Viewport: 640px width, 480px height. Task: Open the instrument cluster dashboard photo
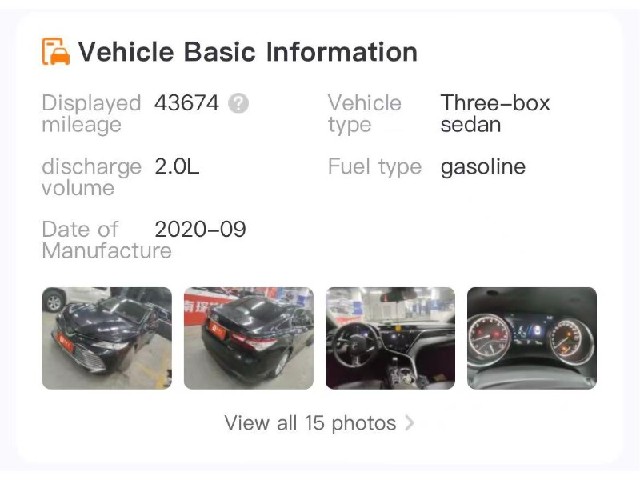(532, 338)
